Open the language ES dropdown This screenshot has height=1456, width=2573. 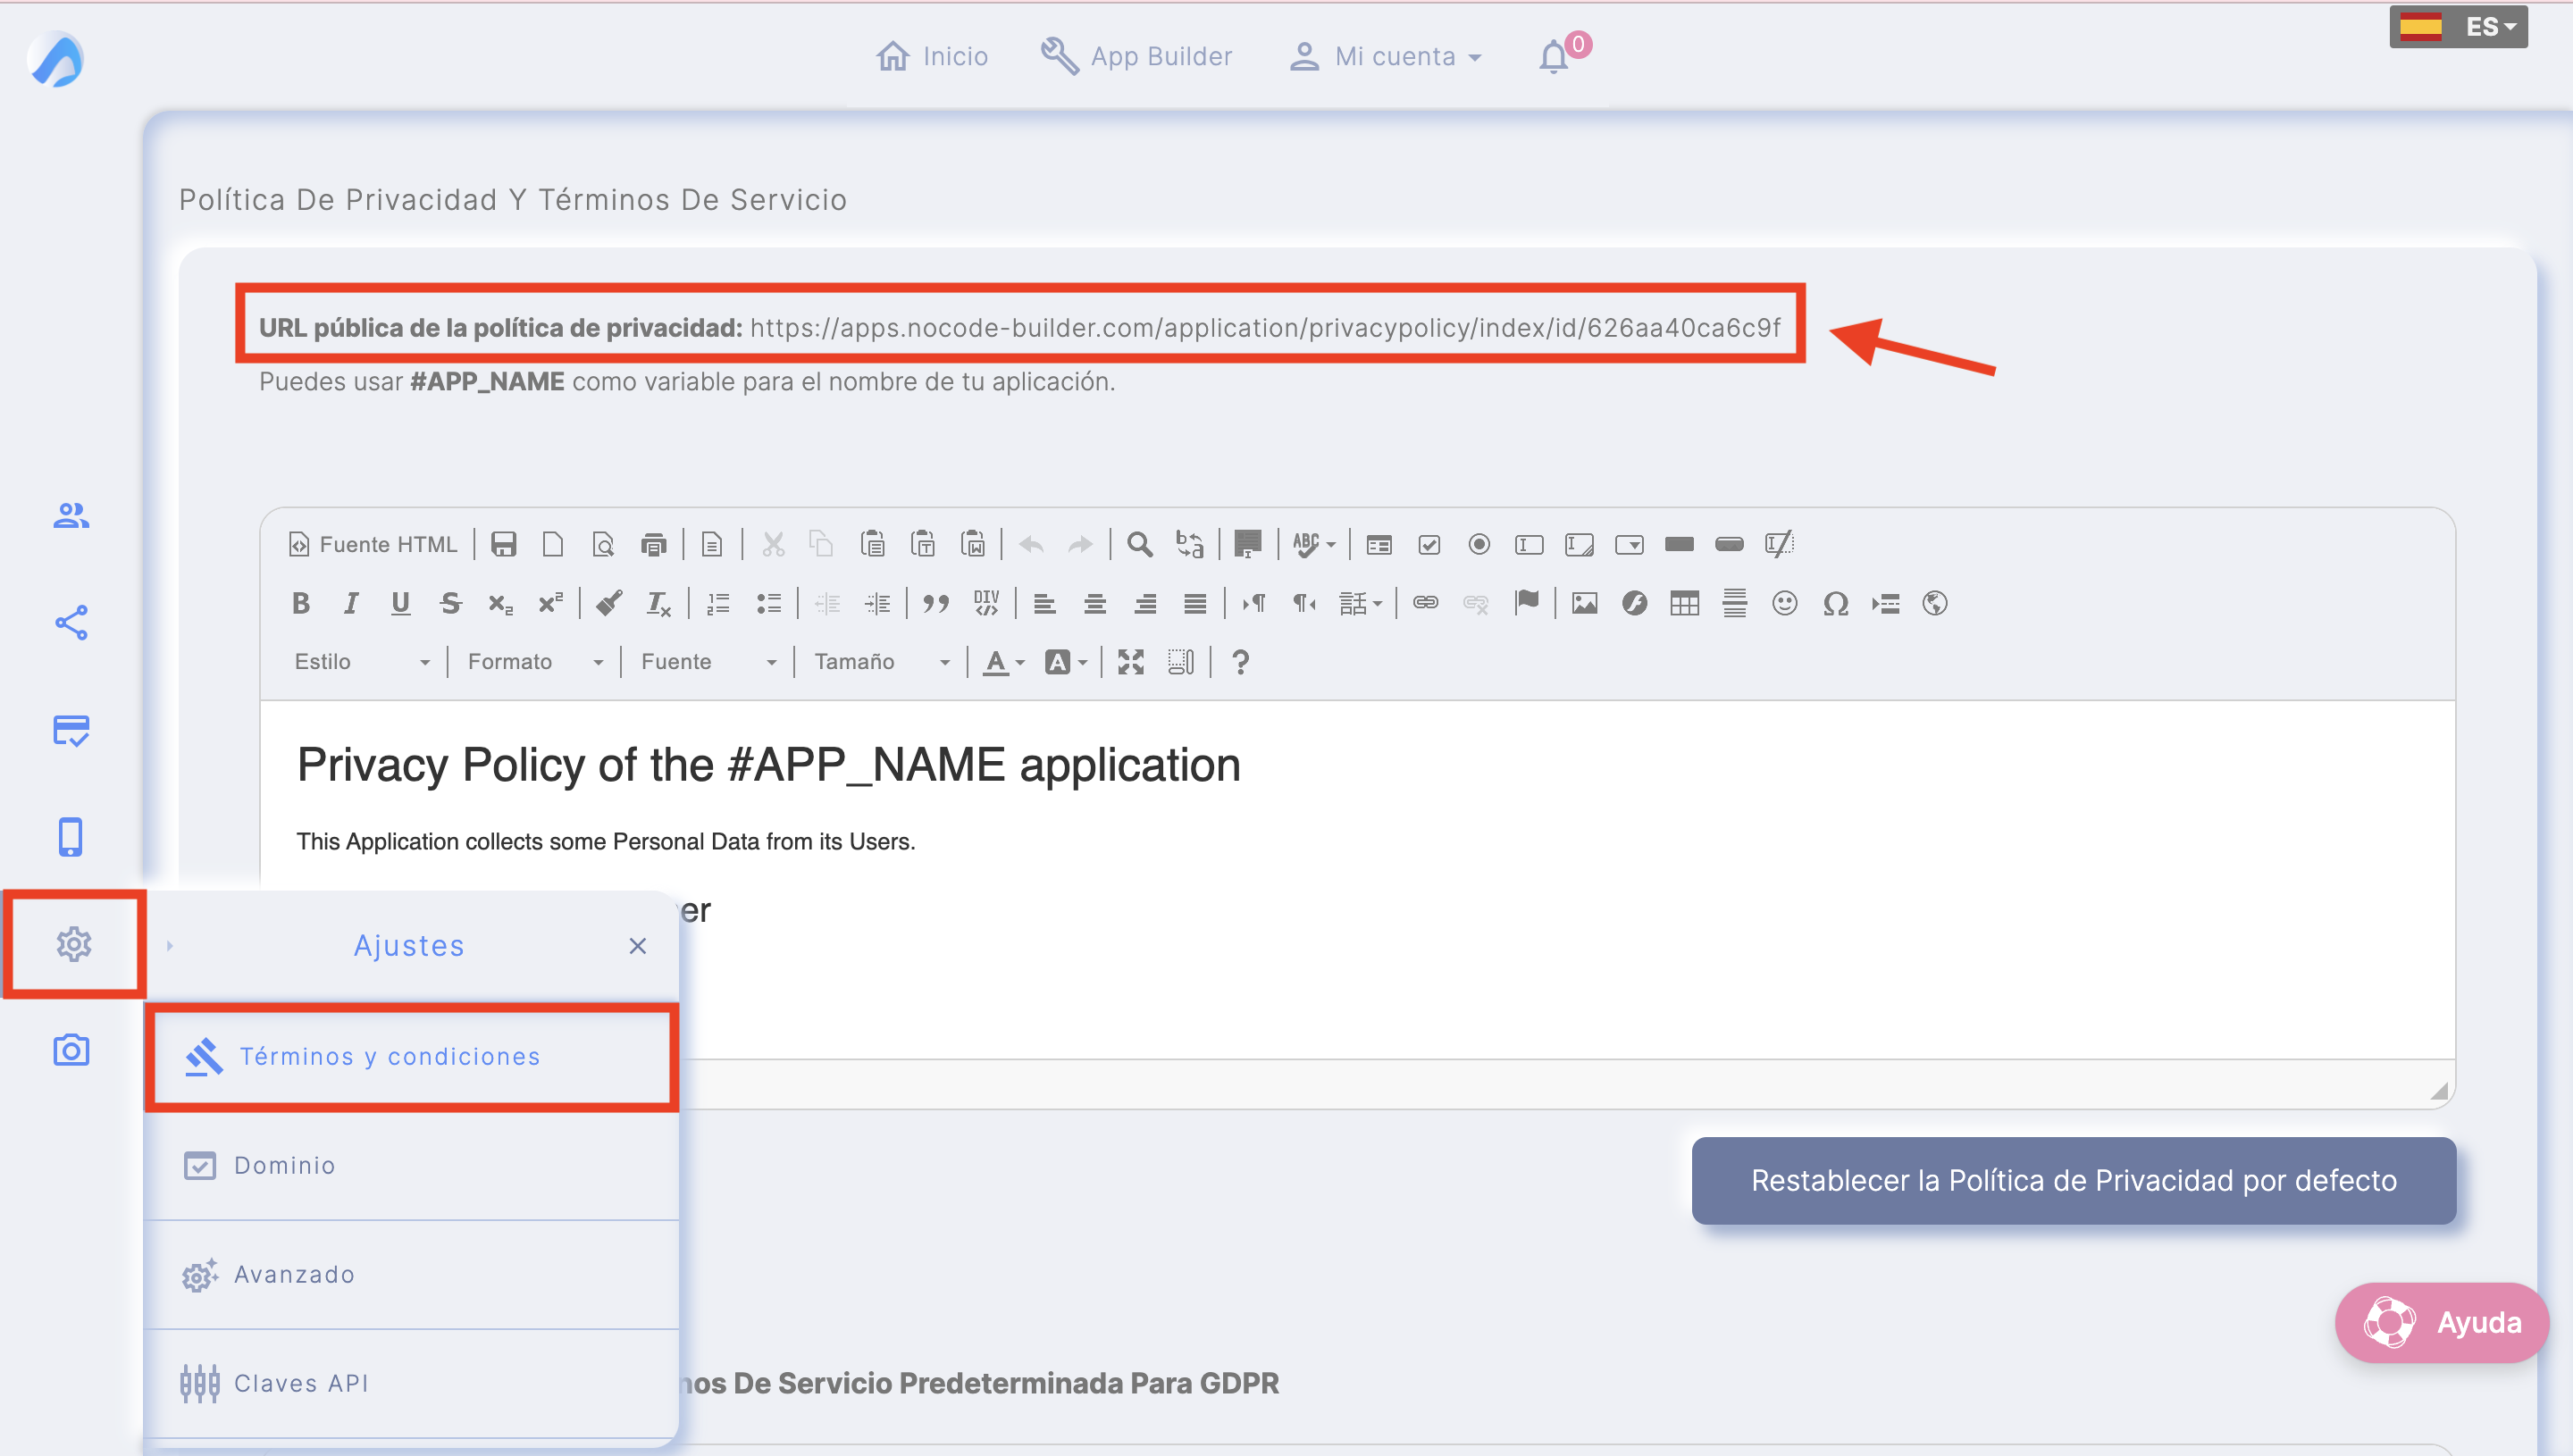coord(2458,27)
